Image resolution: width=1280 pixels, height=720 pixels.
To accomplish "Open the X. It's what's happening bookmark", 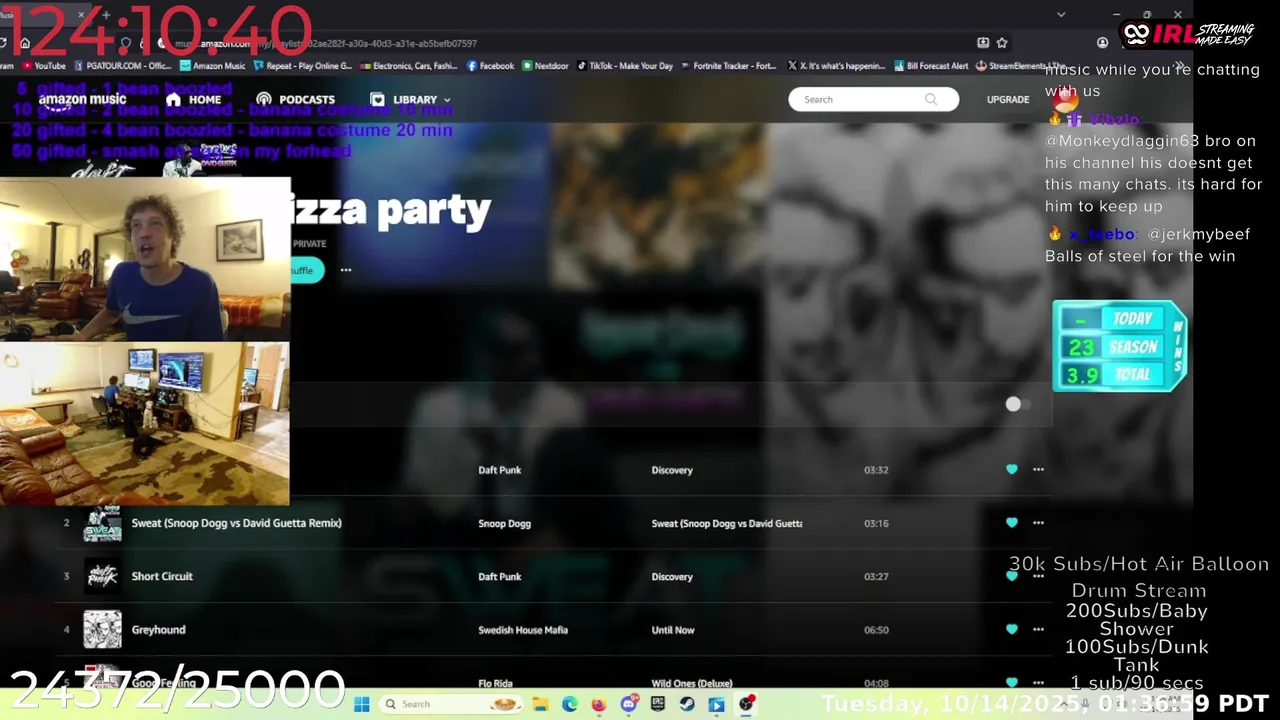I will pos(836,66).
